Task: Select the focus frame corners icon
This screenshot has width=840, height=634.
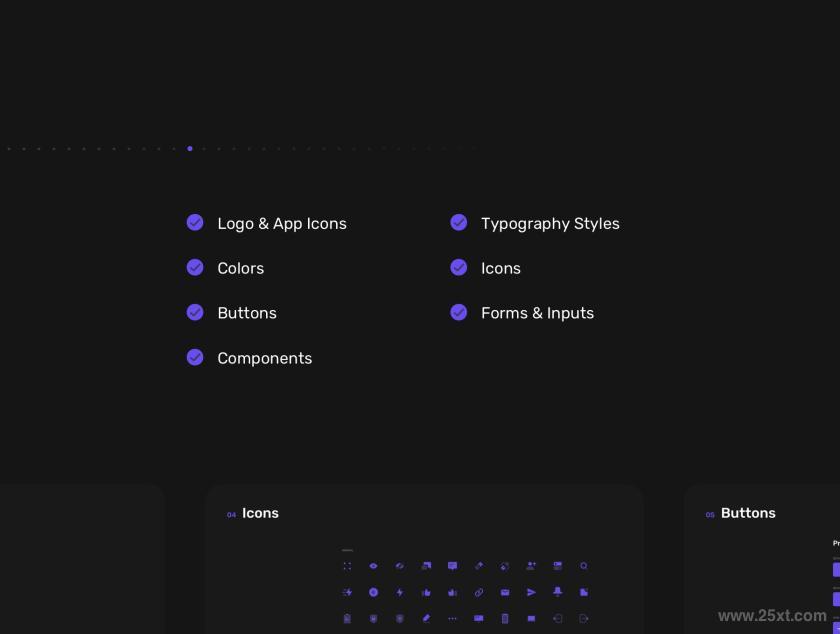Action: (347, 566)
